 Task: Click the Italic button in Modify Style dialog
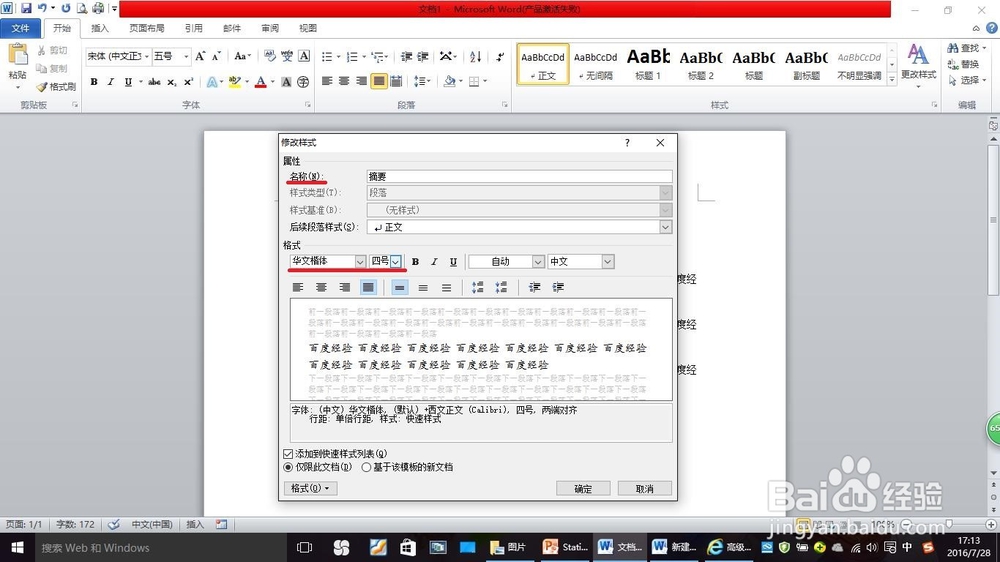434,262
